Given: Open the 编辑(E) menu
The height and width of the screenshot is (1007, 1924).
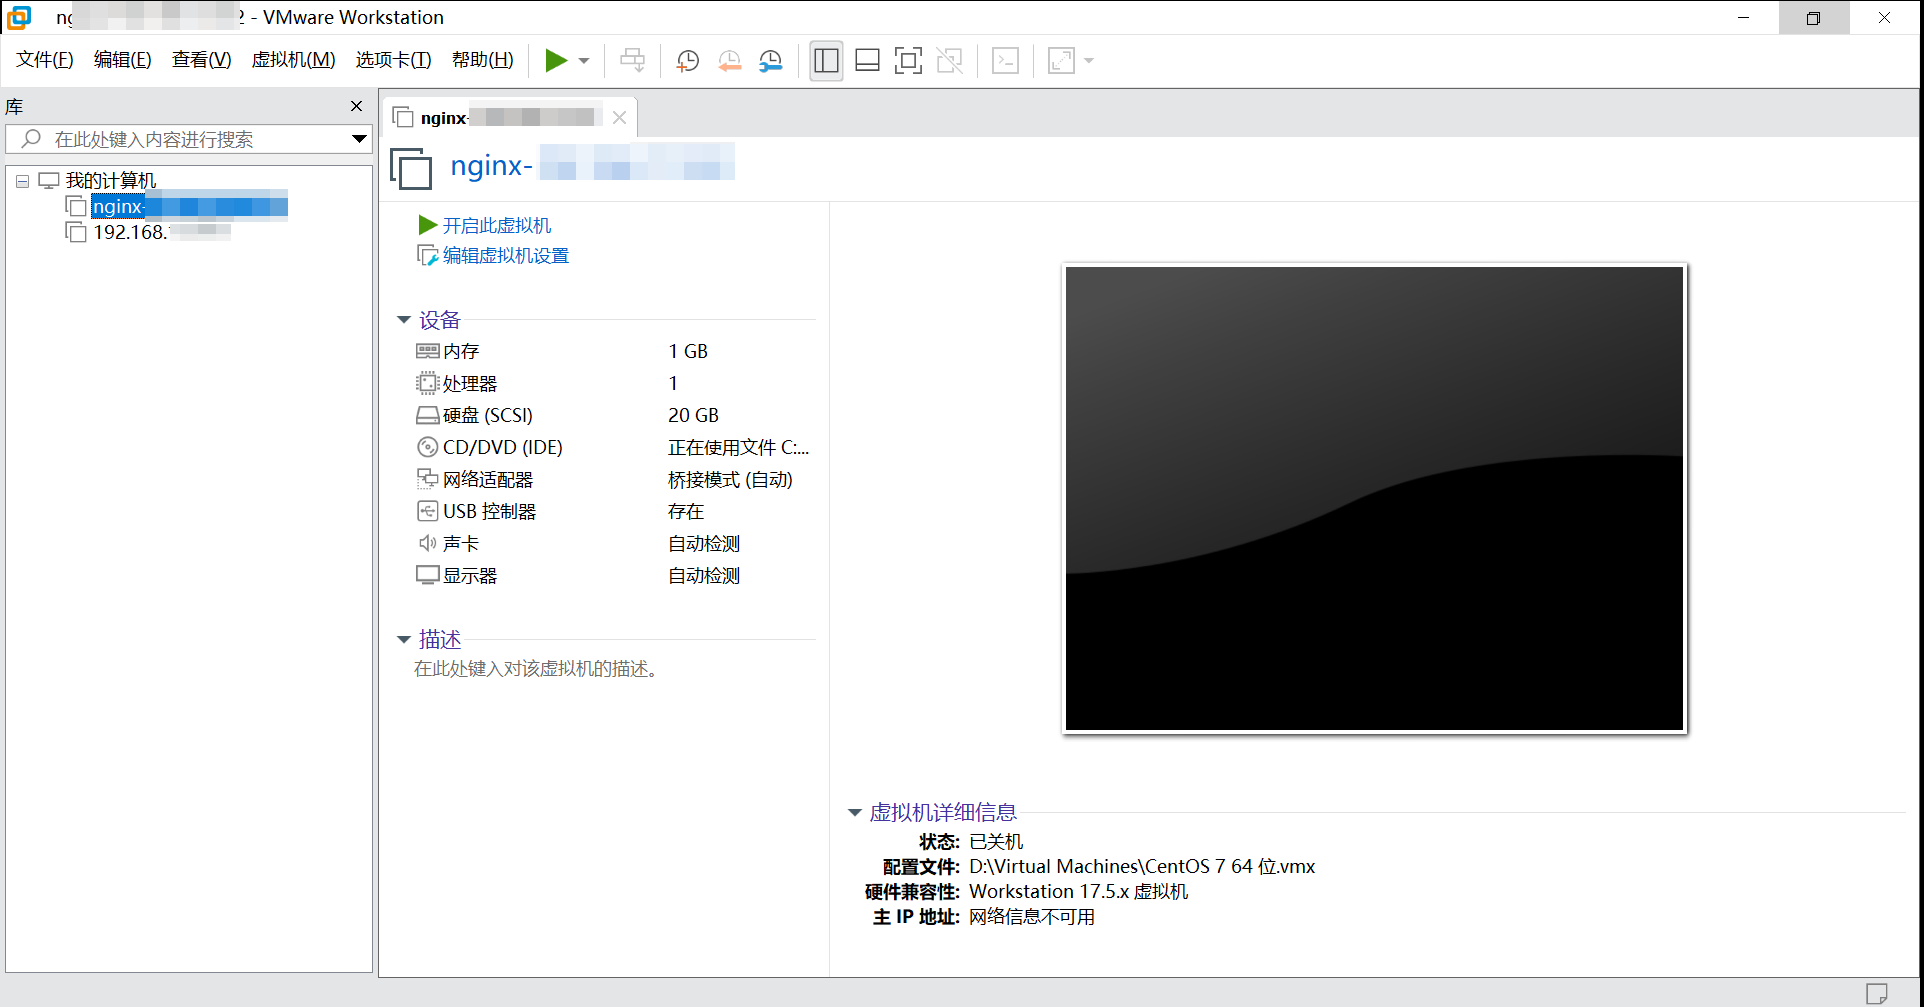Looking at the screenshot, I should [122, 60].
